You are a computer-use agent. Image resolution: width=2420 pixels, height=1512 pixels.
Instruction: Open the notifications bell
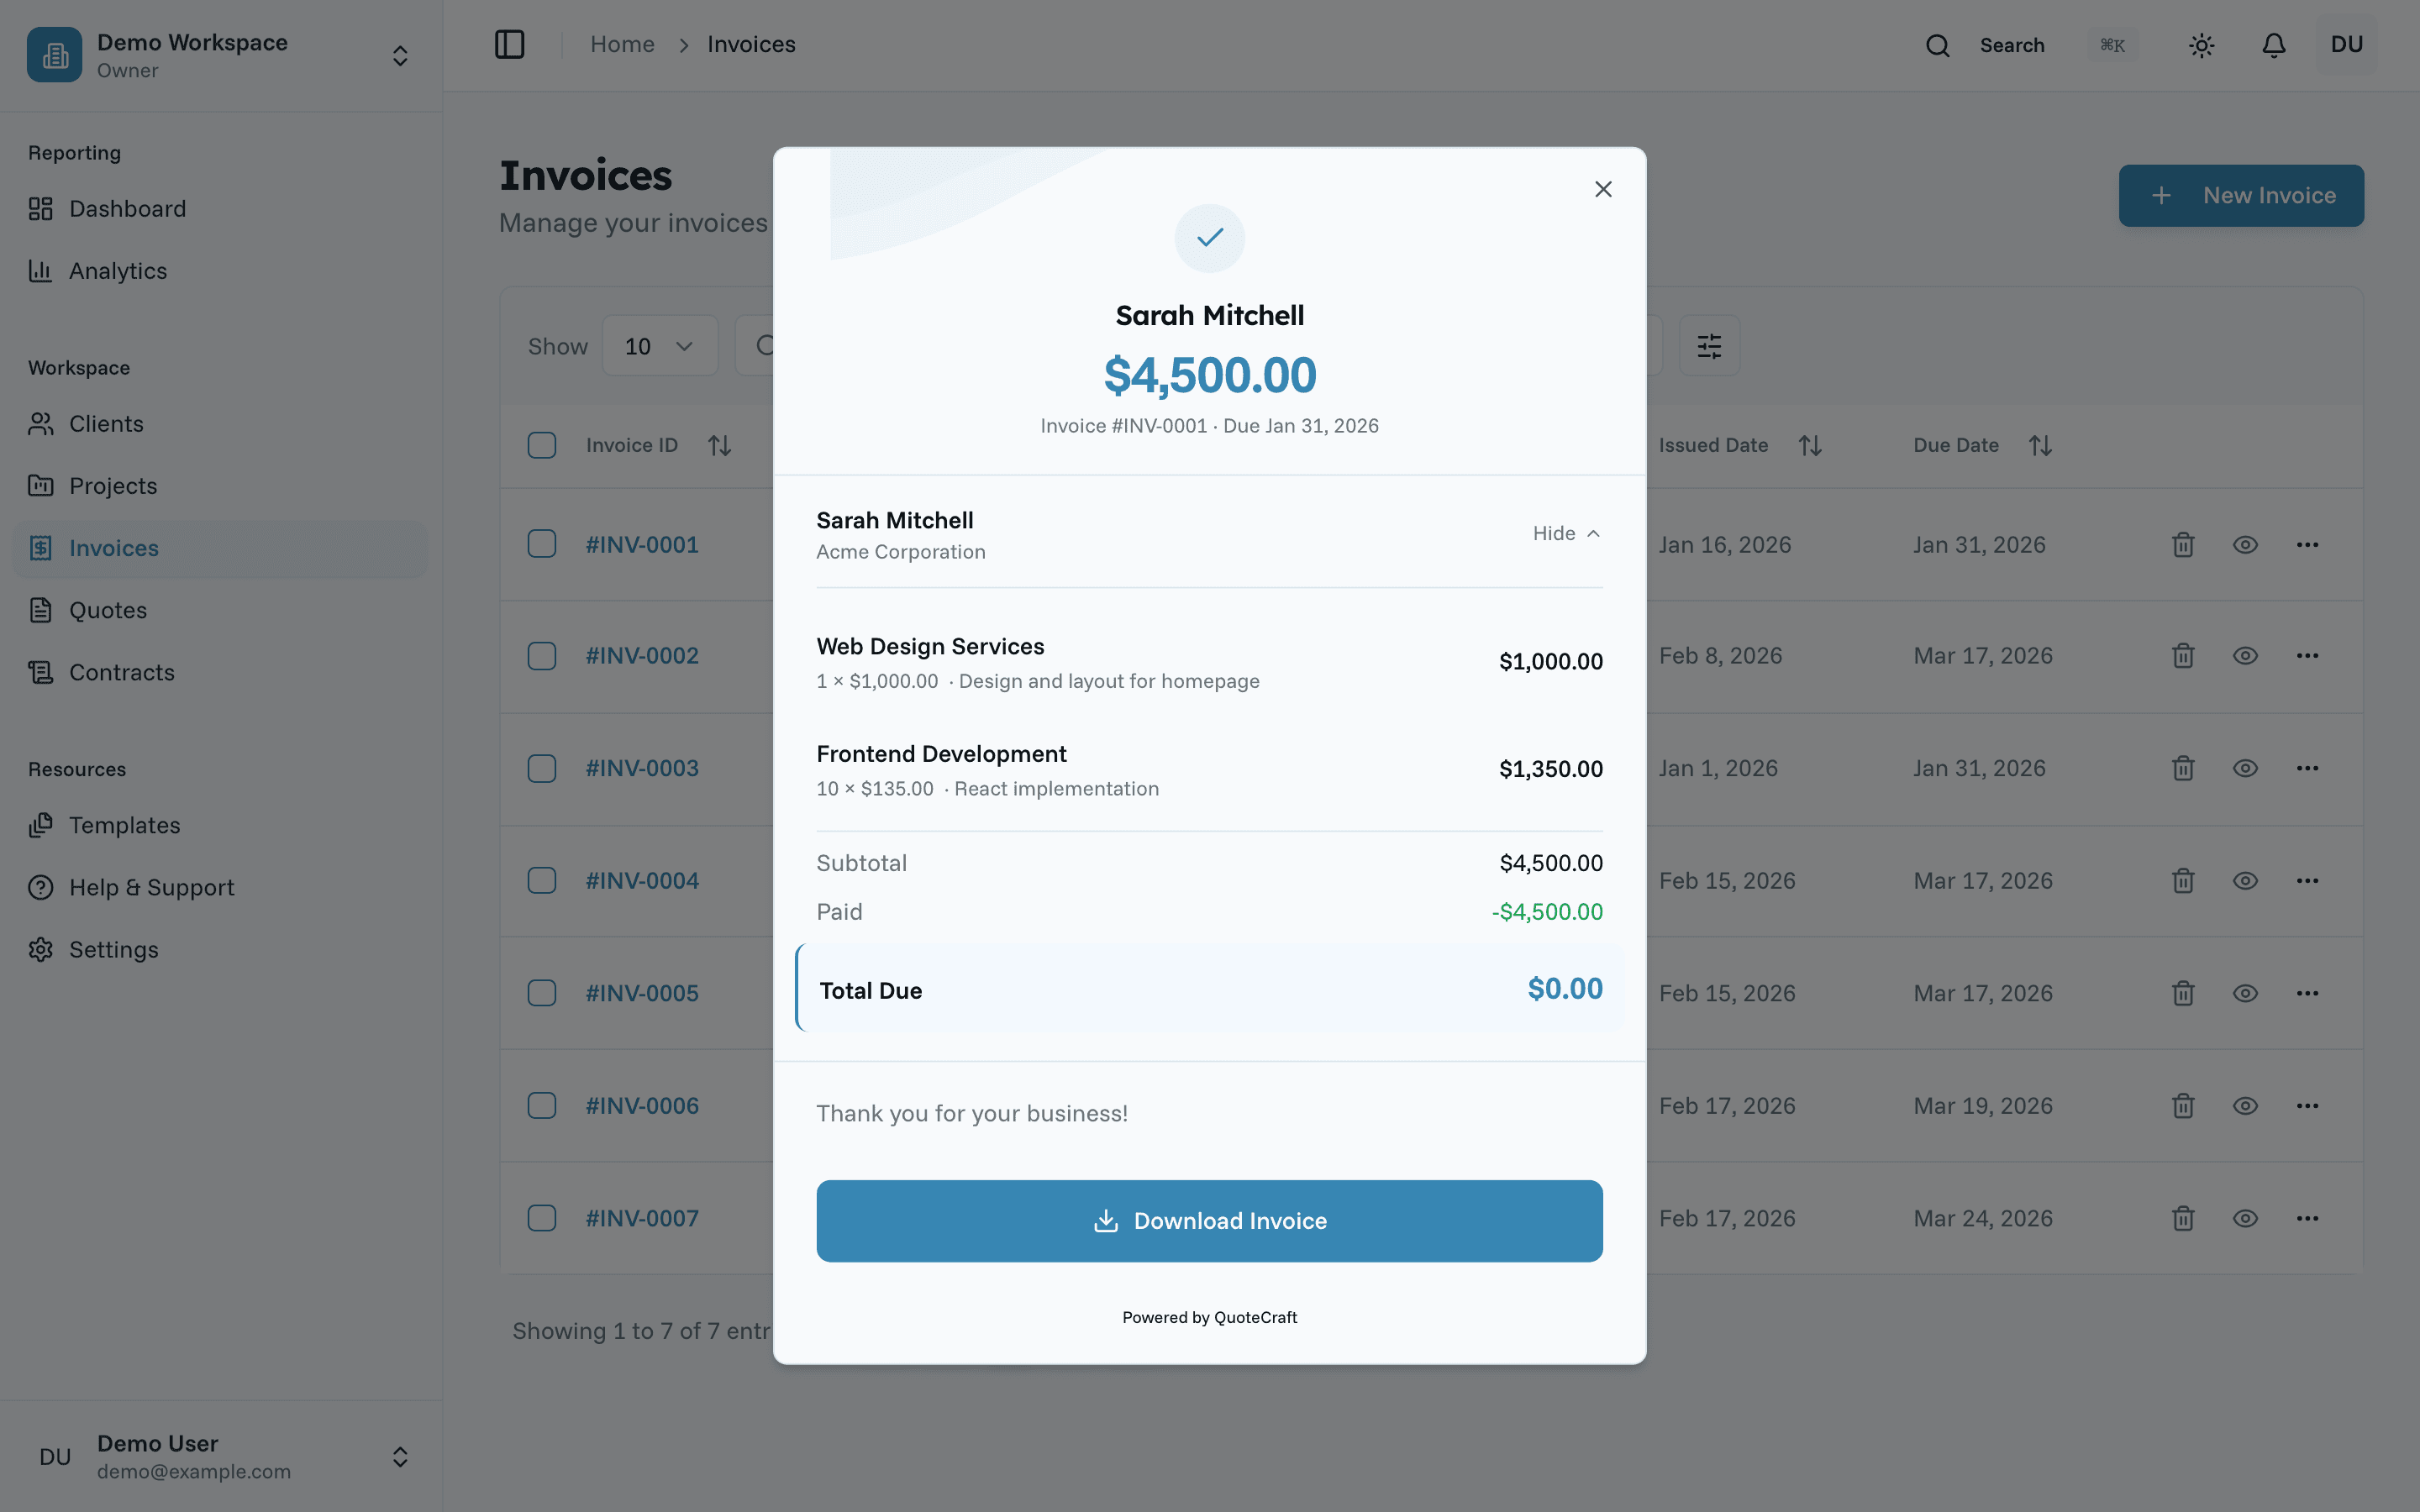click(x=2273, y=45)
